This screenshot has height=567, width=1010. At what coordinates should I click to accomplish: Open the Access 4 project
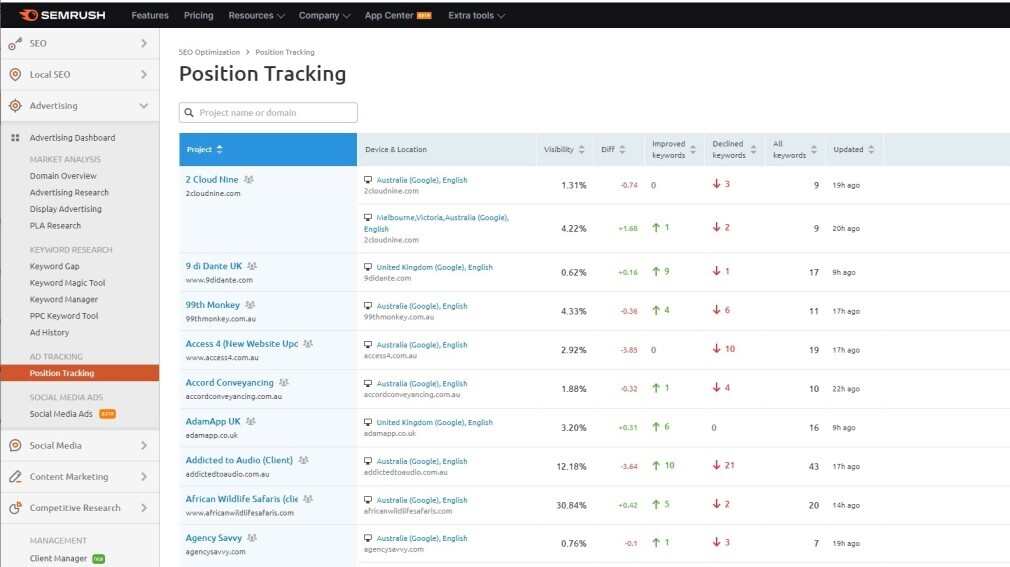242,344
